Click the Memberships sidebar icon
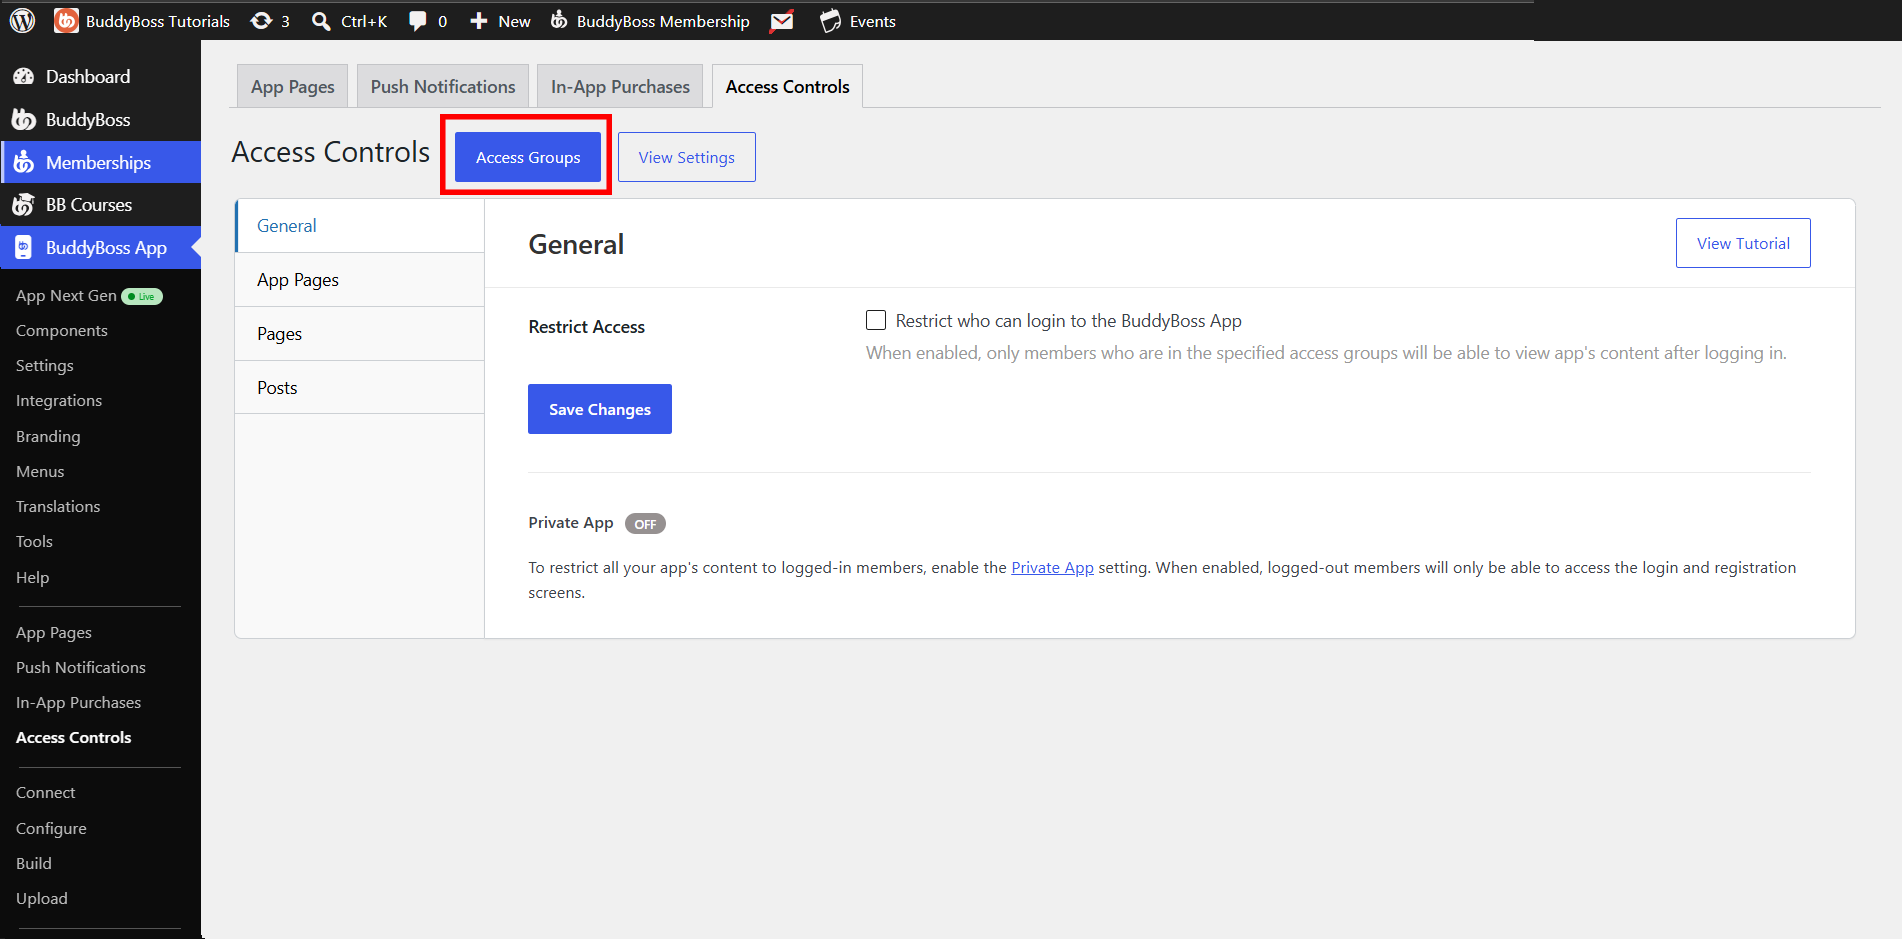 click(x=24, y=162)
